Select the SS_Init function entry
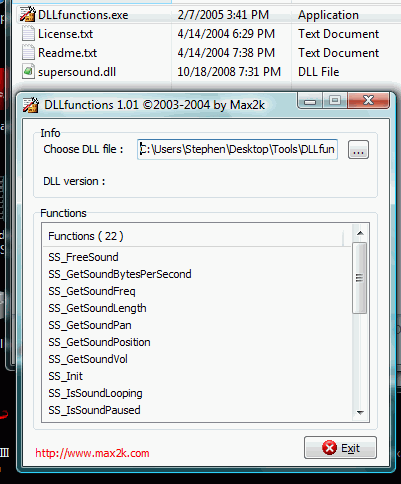The image size is (401, 484). (66, 376)
